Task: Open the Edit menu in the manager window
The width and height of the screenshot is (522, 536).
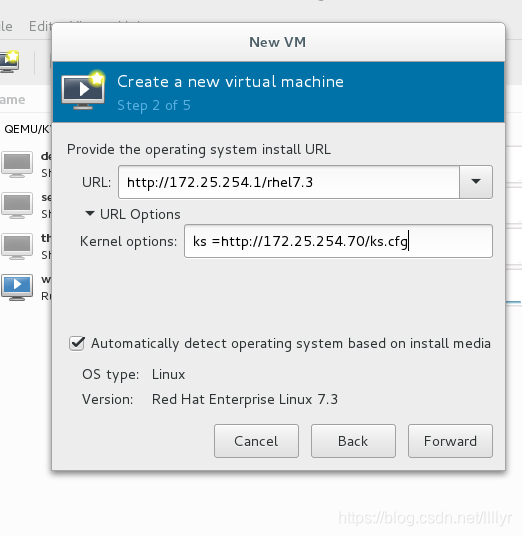Action: 41,26
